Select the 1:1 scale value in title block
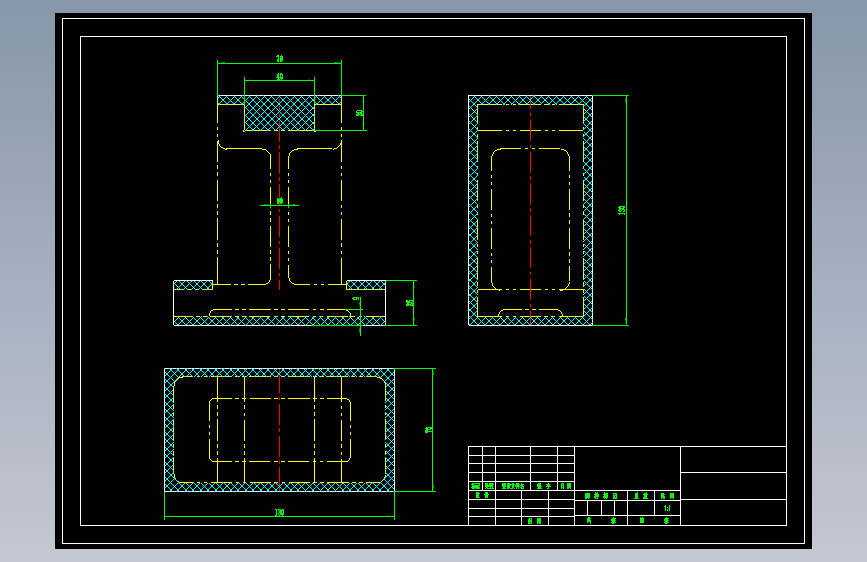This screenshot has width=867, height=562. pos(667,508)
